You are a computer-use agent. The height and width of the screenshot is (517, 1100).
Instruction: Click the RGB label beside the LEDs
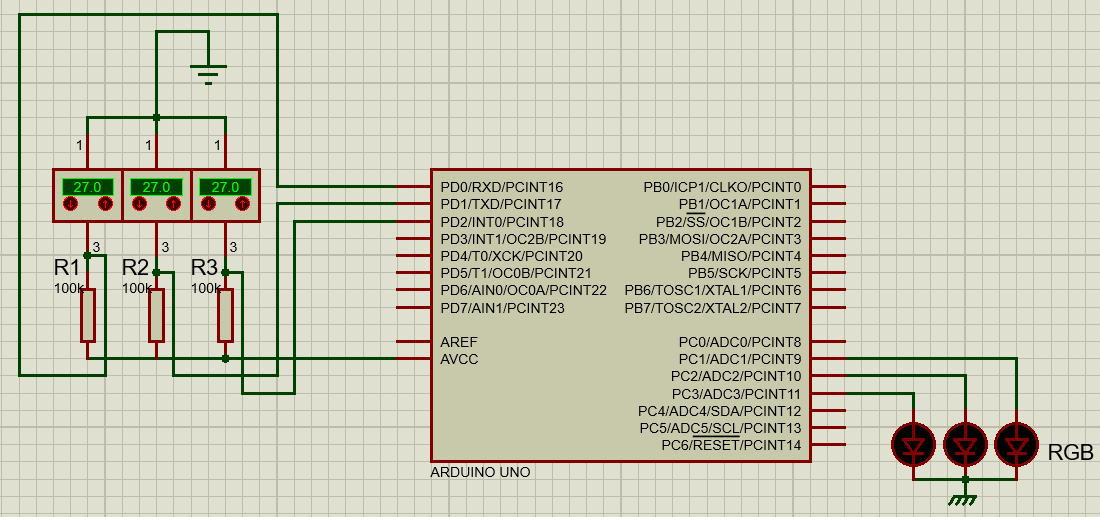1071,452
